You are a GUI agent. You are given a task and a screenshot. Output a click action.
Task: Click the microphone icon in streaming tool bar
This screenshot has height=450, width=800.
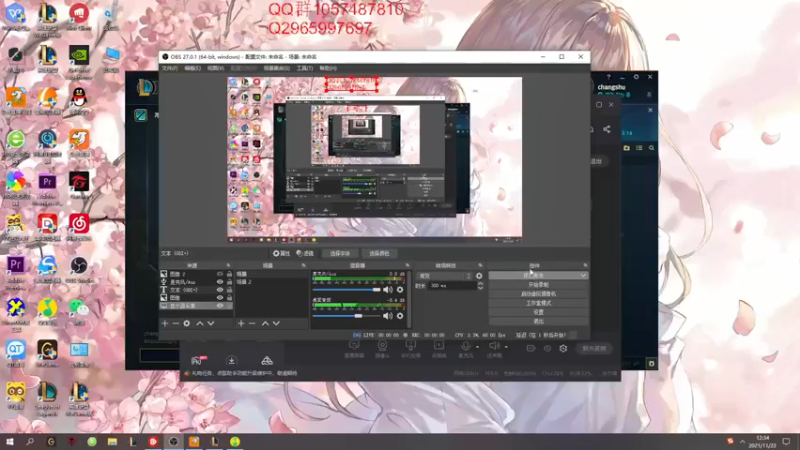[465, 346]
